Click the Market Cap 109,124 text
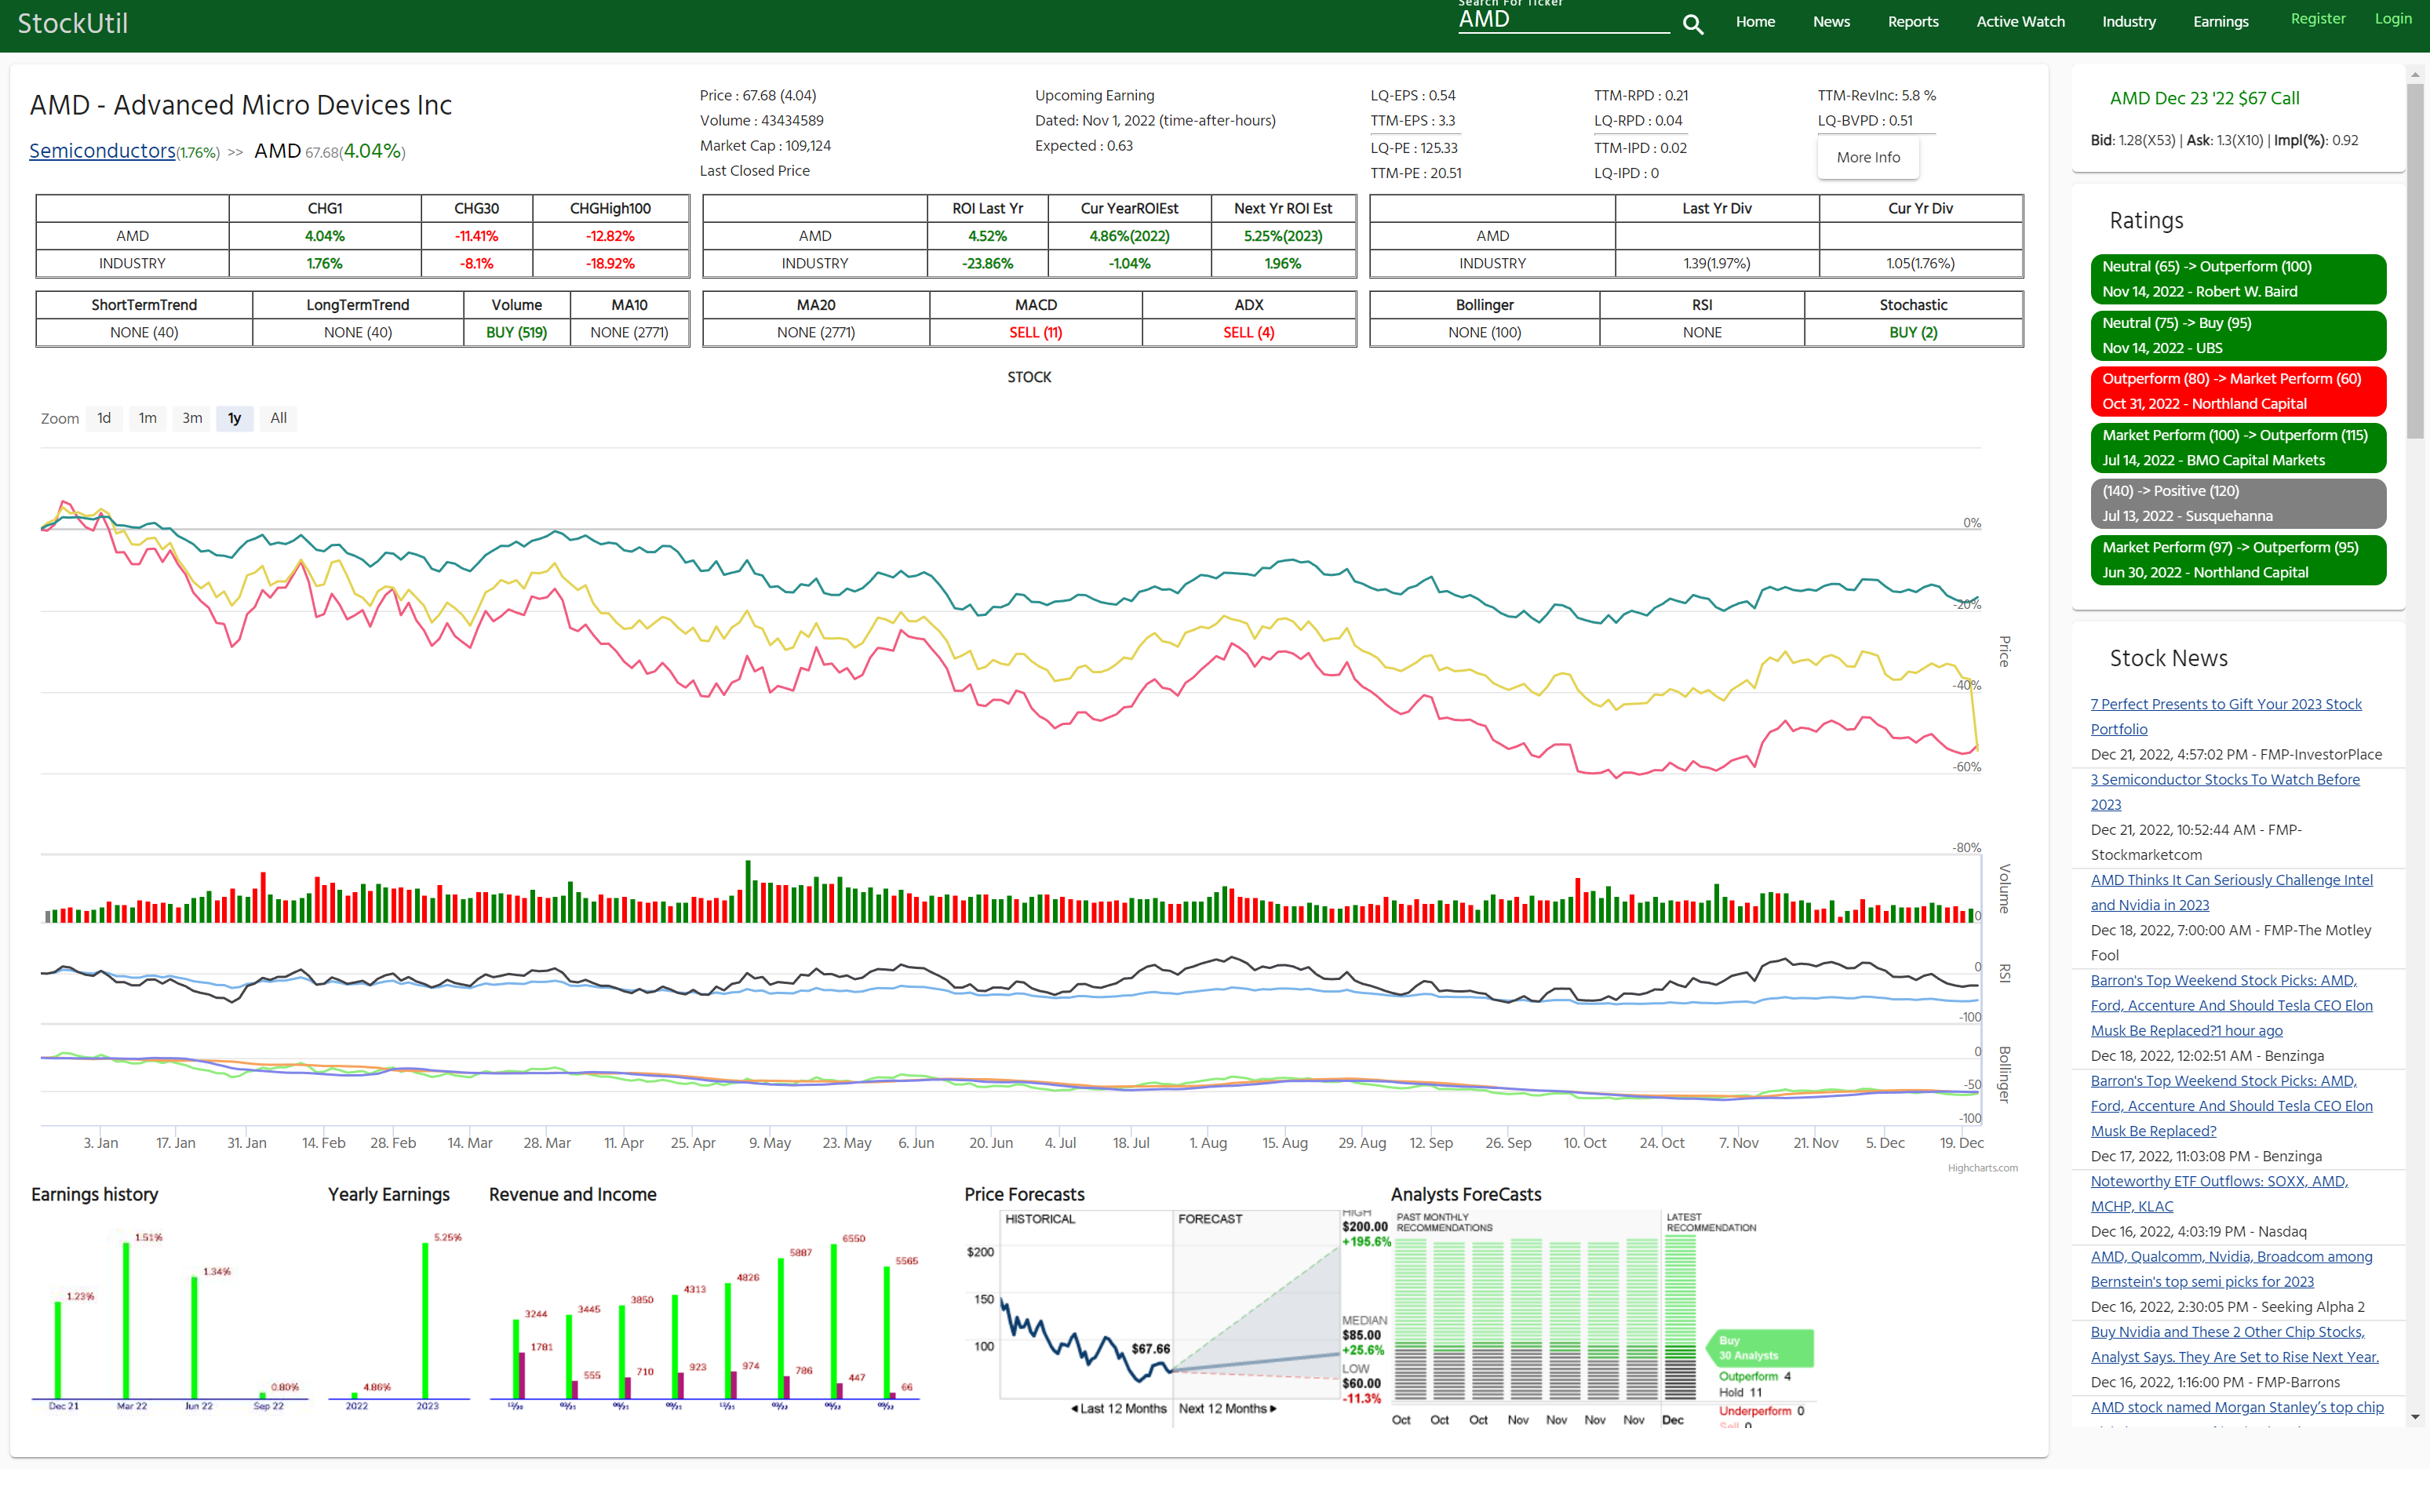Screen dimensions: 2430x1512 [x=765, y=146]
